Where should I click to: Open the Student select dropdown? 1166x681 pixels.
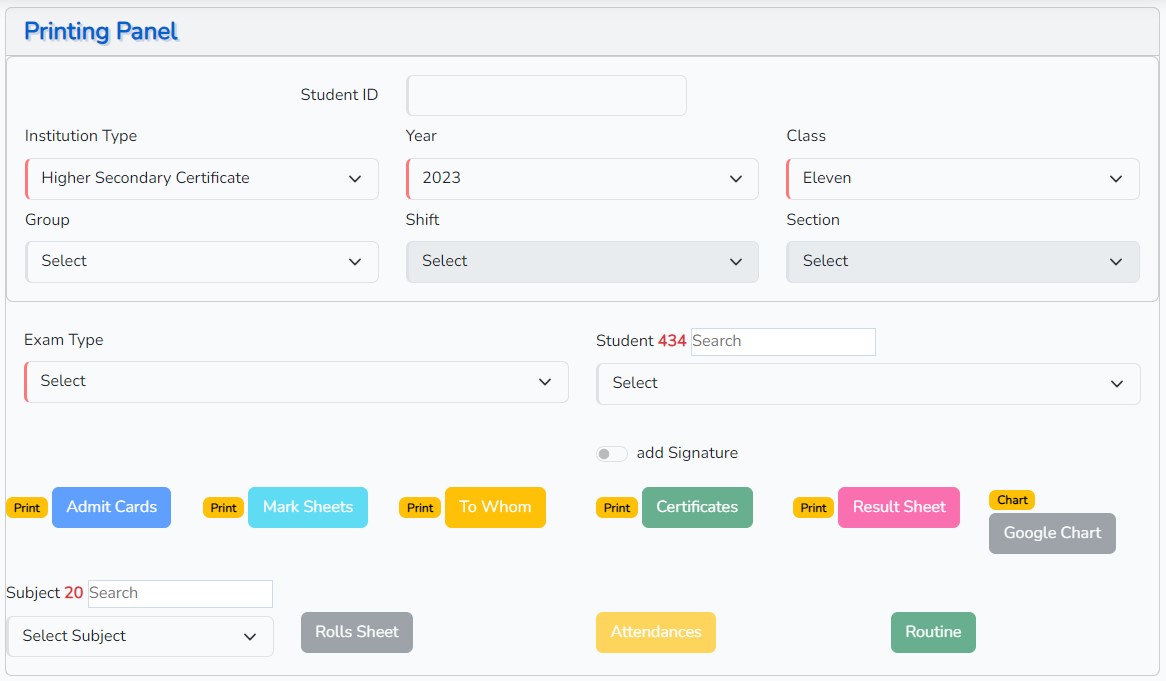[x=868, y=384]
